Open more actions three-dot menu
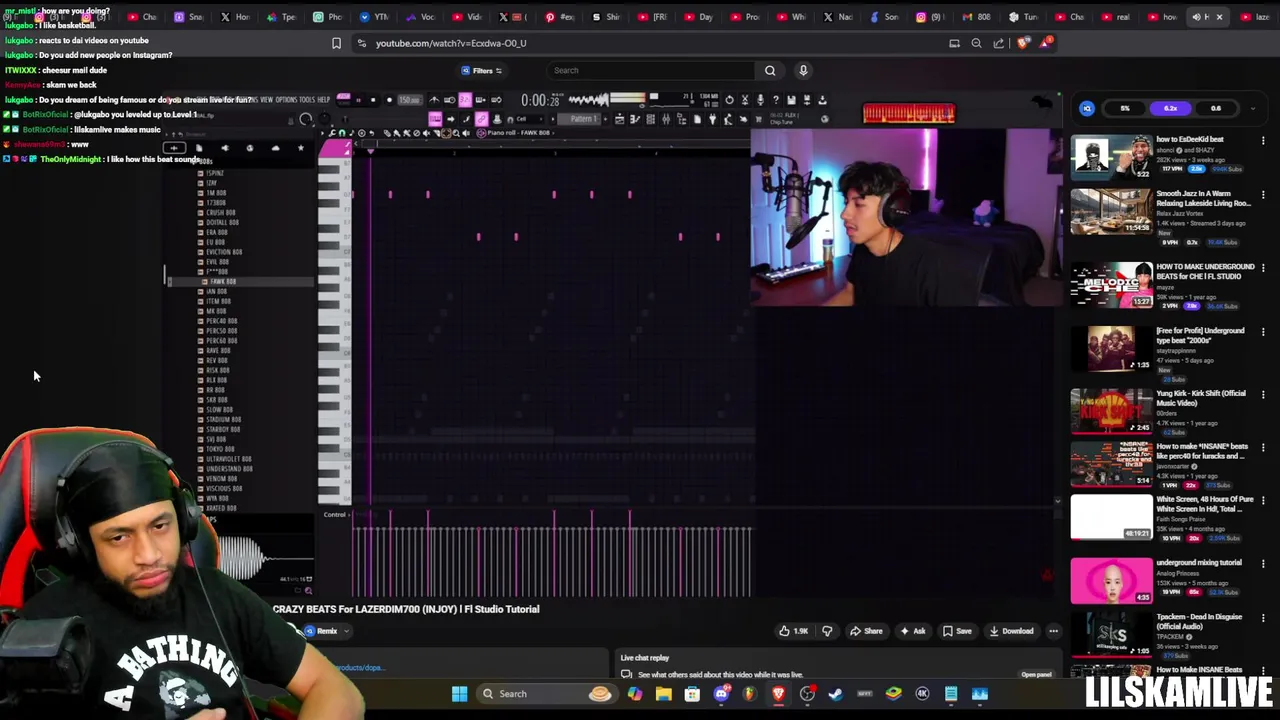 pos(1053,631)
